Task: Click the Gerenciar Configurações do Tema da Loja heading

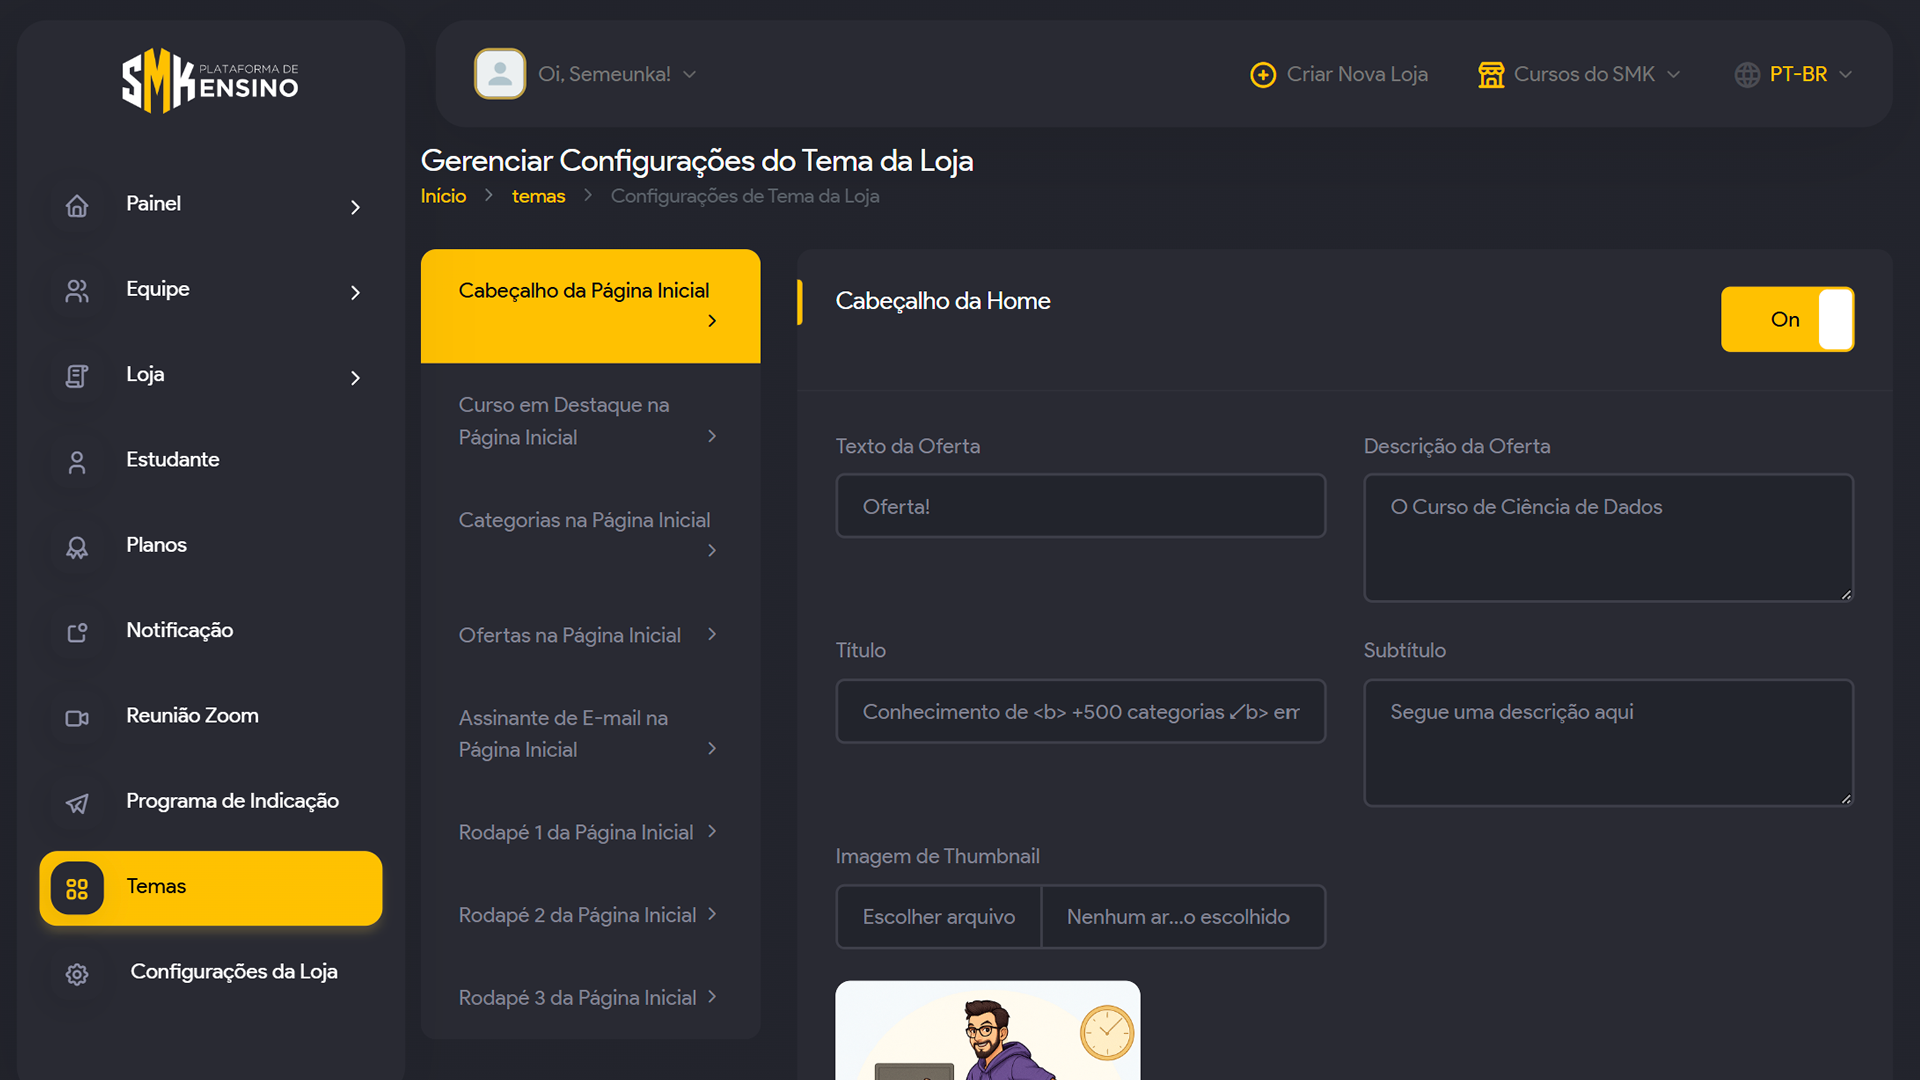Action: [x=697, y=161]
